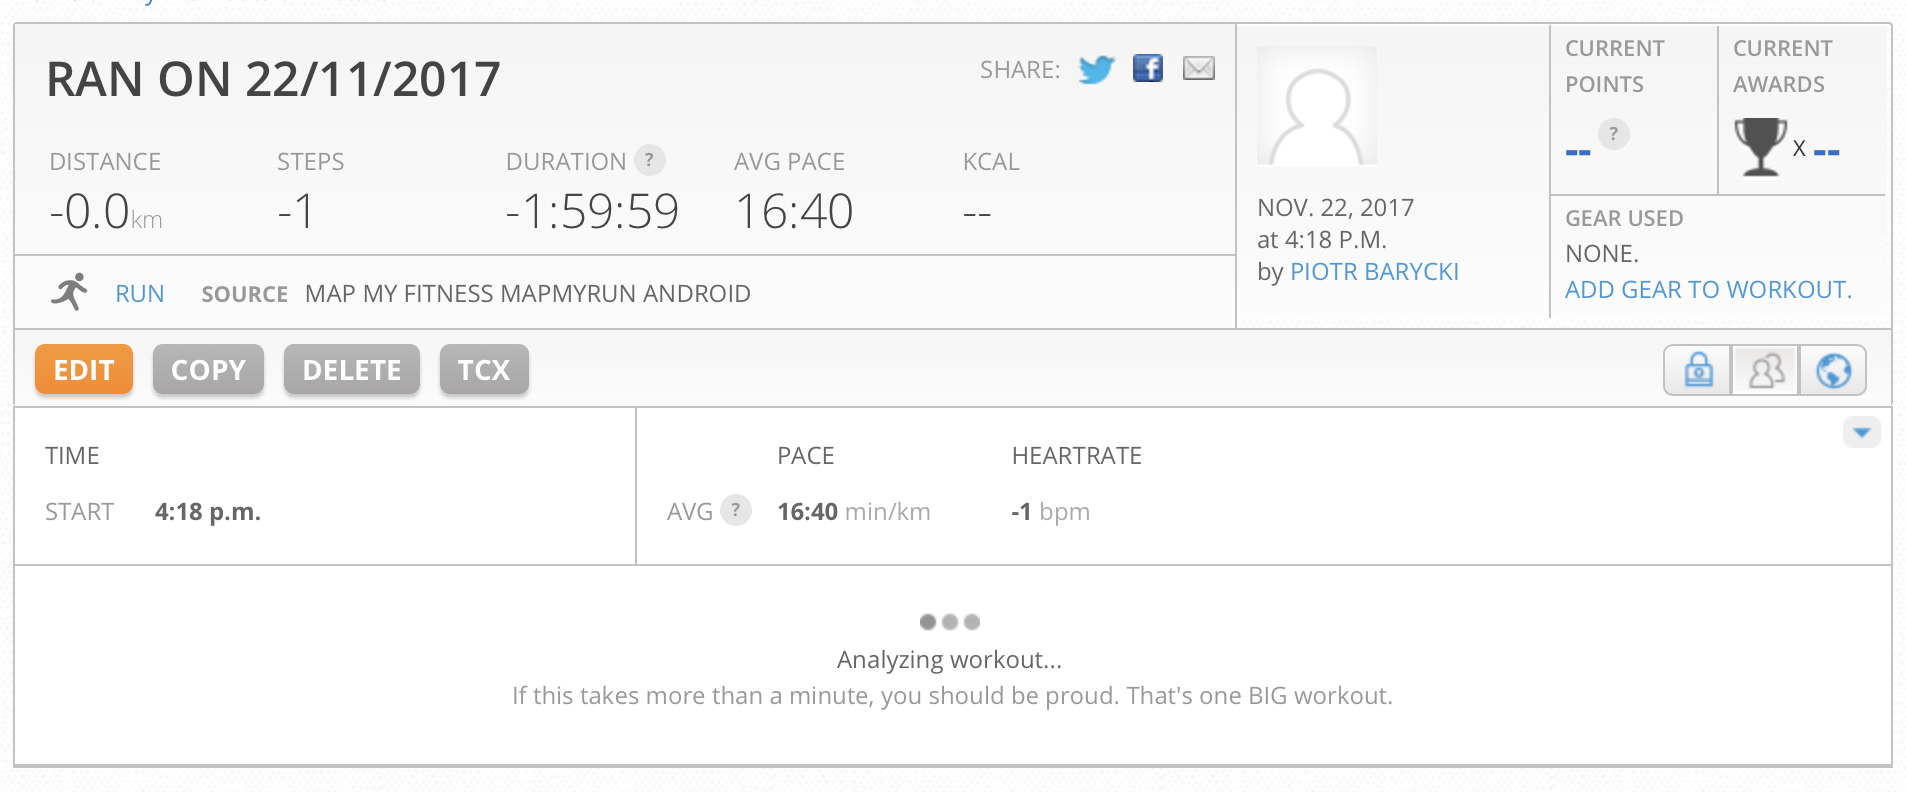Screen dimensions: 1906x792
Task: Set workout privacy to friends only
Action: [x=1766, y=370]
